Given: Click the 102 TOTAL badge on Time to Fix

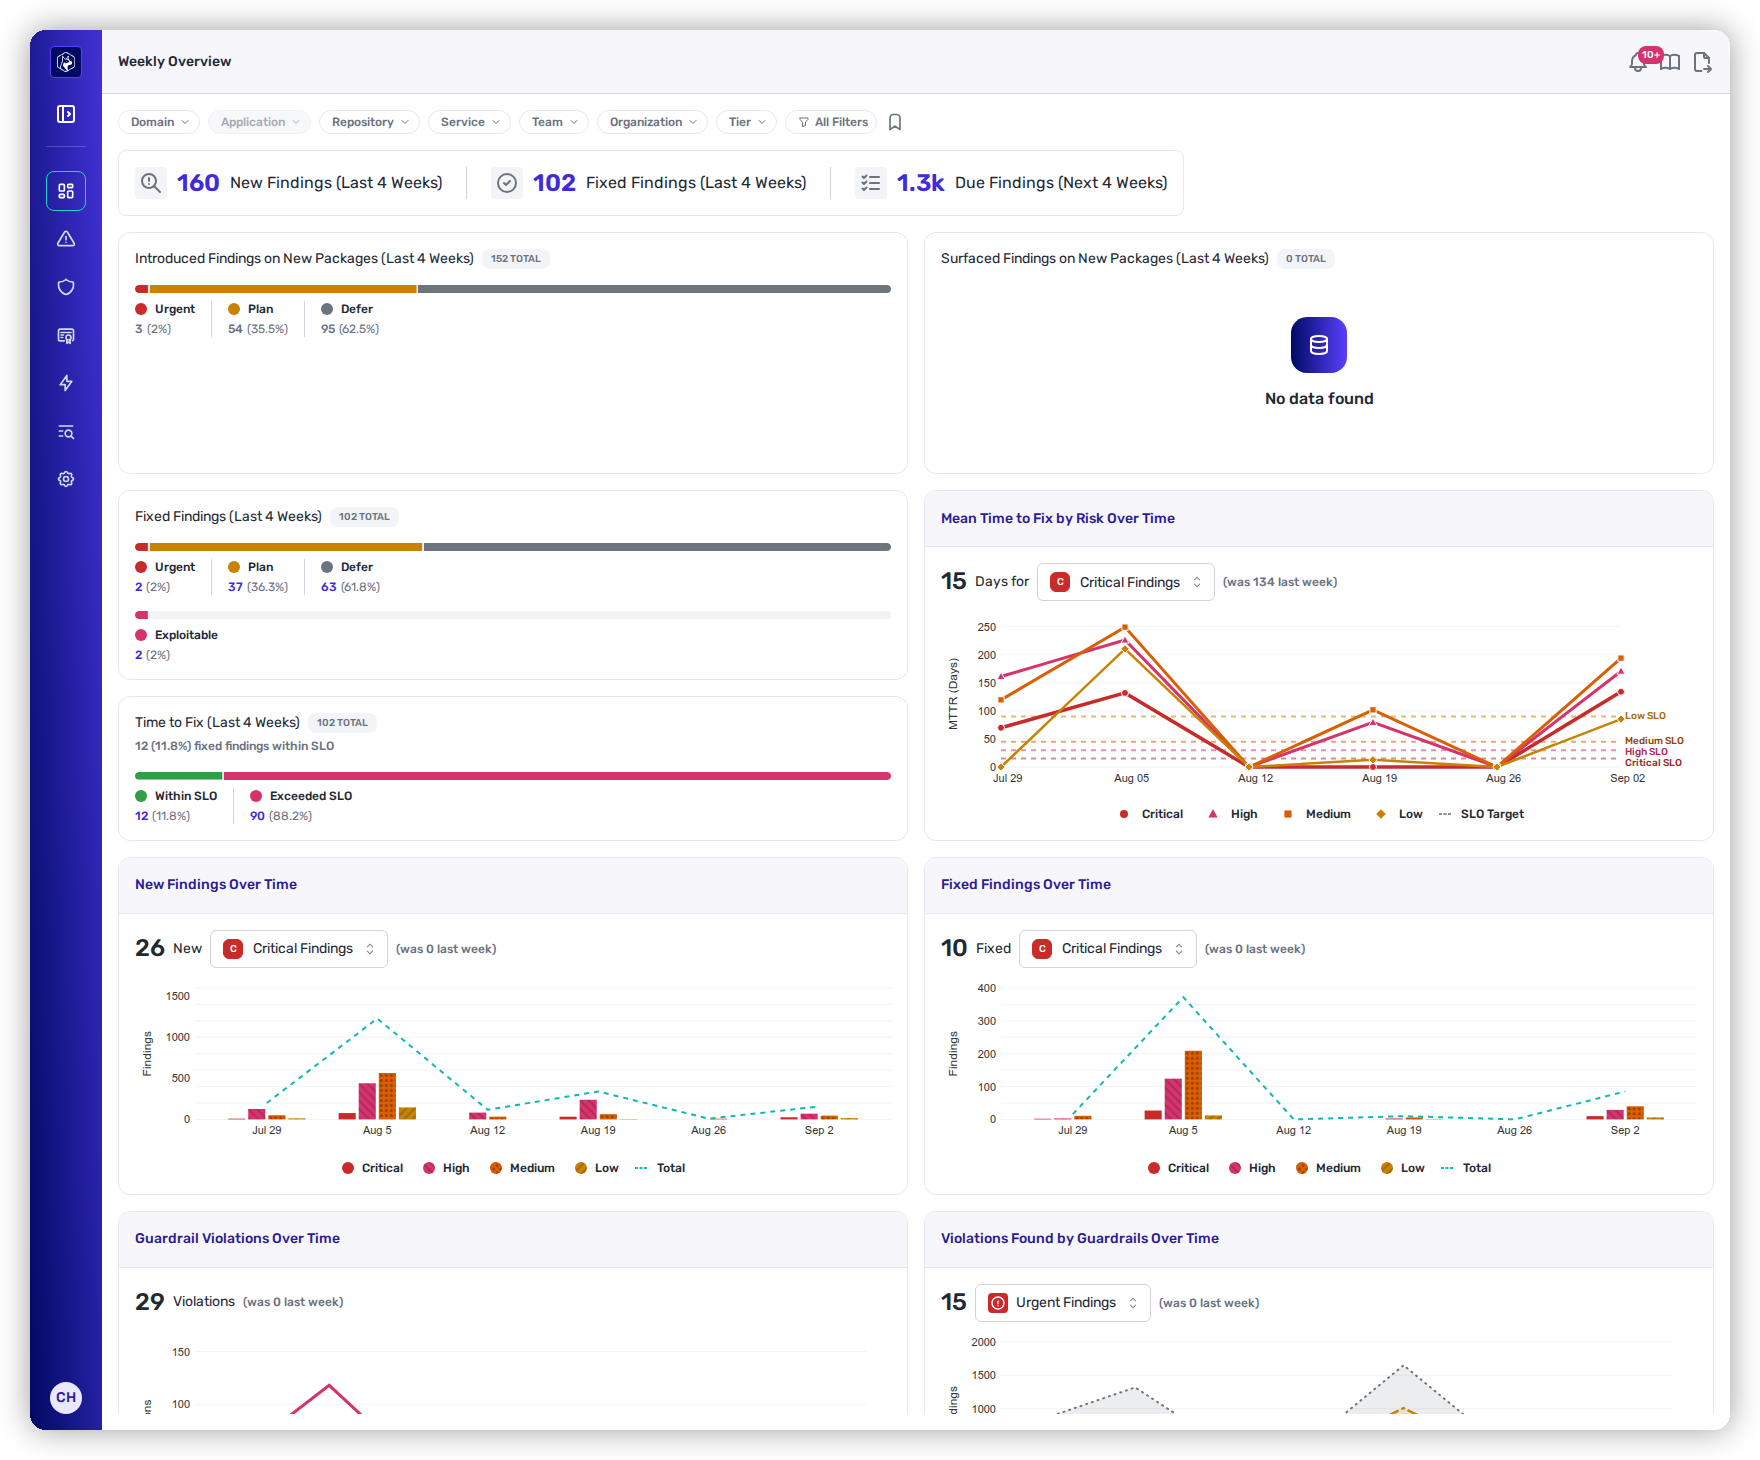Looking at the screenshot, I should tap(342, 723).
